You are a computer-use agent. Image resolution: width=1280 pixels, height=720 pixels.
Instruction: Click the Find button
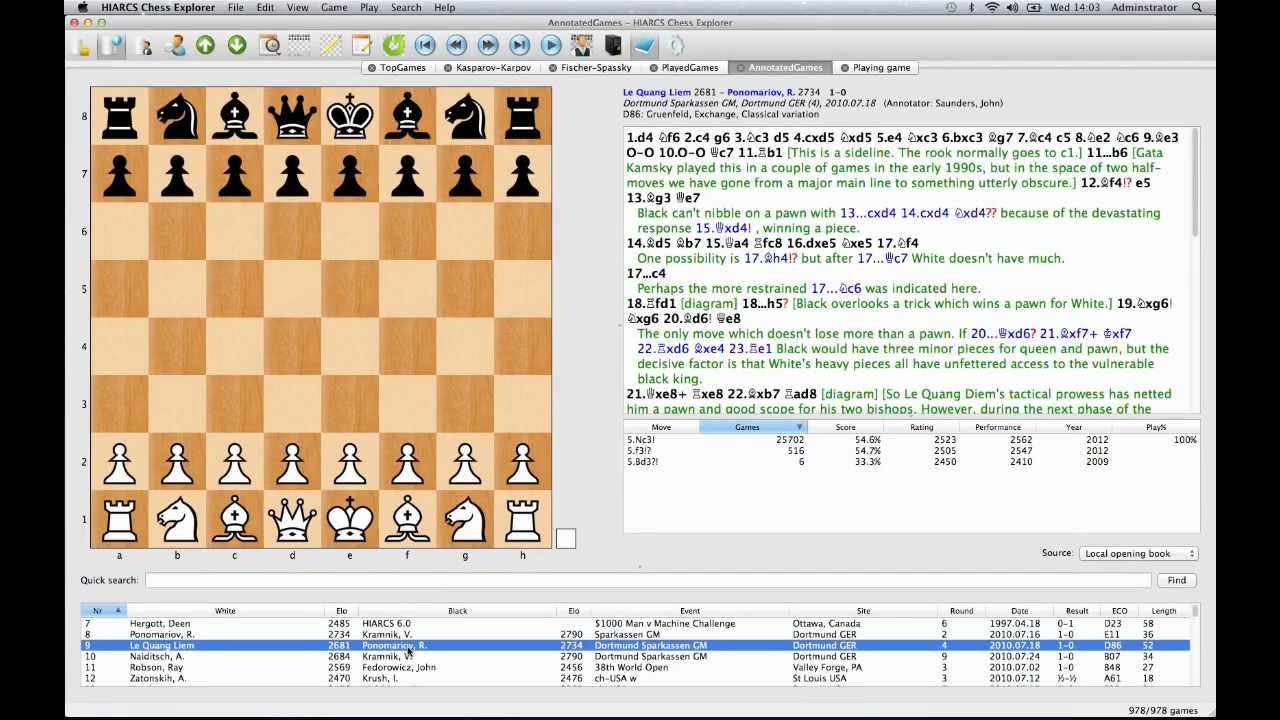(1176, 580)
